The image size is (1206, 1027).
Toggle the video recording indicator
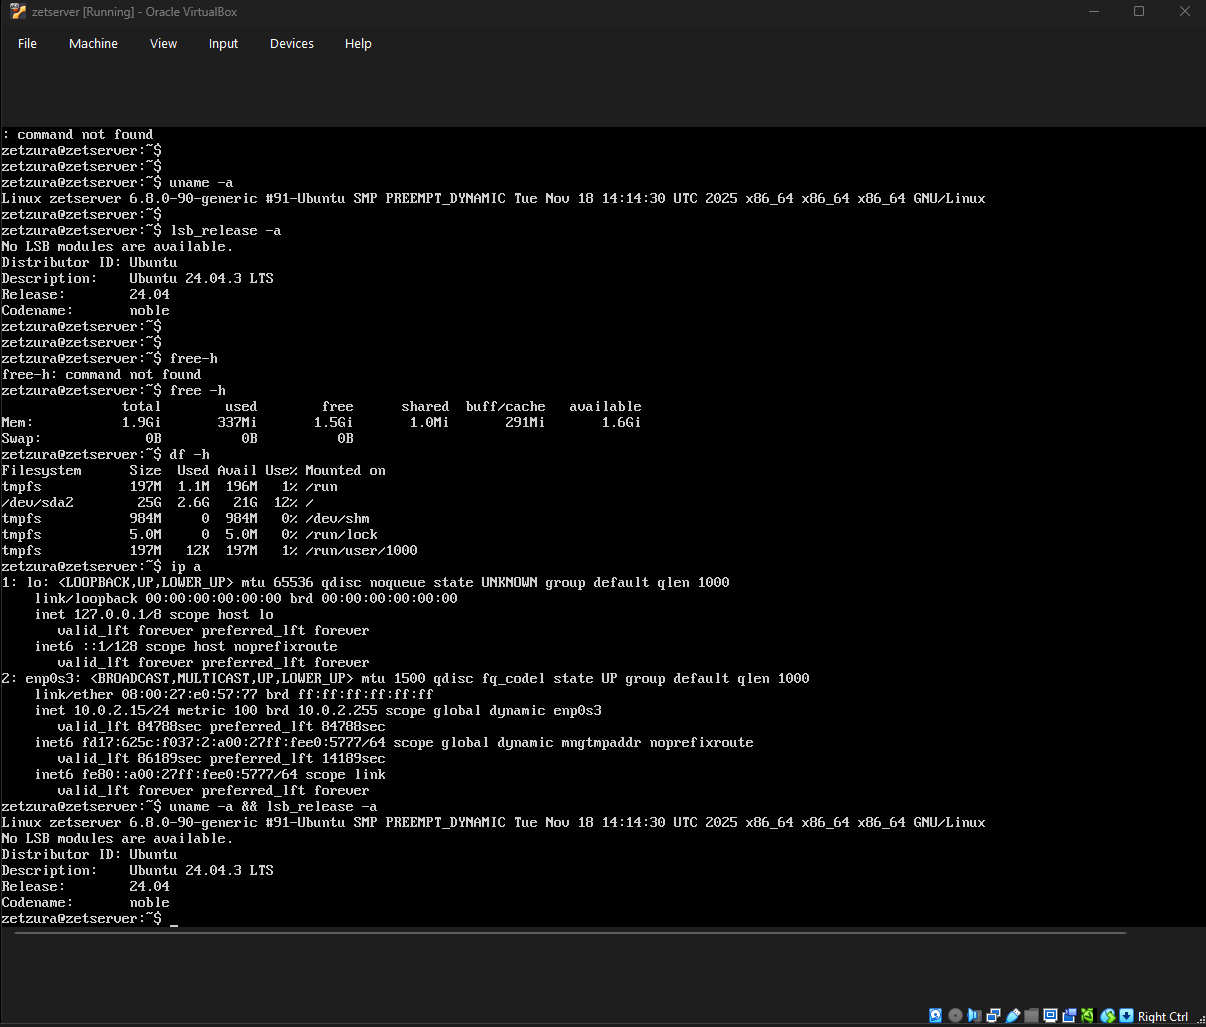point(1070,1015)
